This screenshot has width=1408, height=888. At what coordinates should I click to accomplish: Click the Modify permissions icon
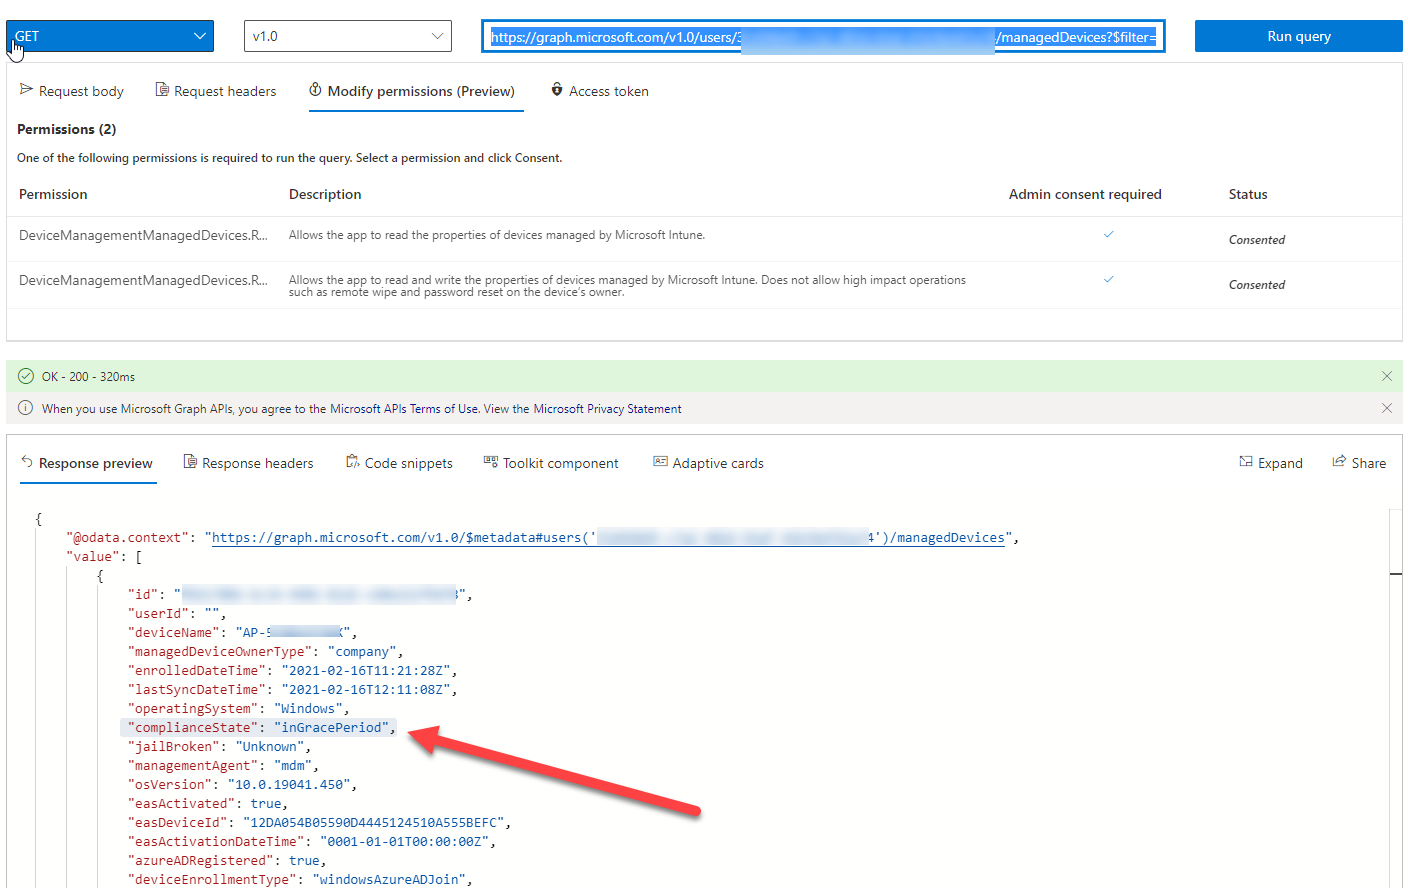click(x=315, y=90)
